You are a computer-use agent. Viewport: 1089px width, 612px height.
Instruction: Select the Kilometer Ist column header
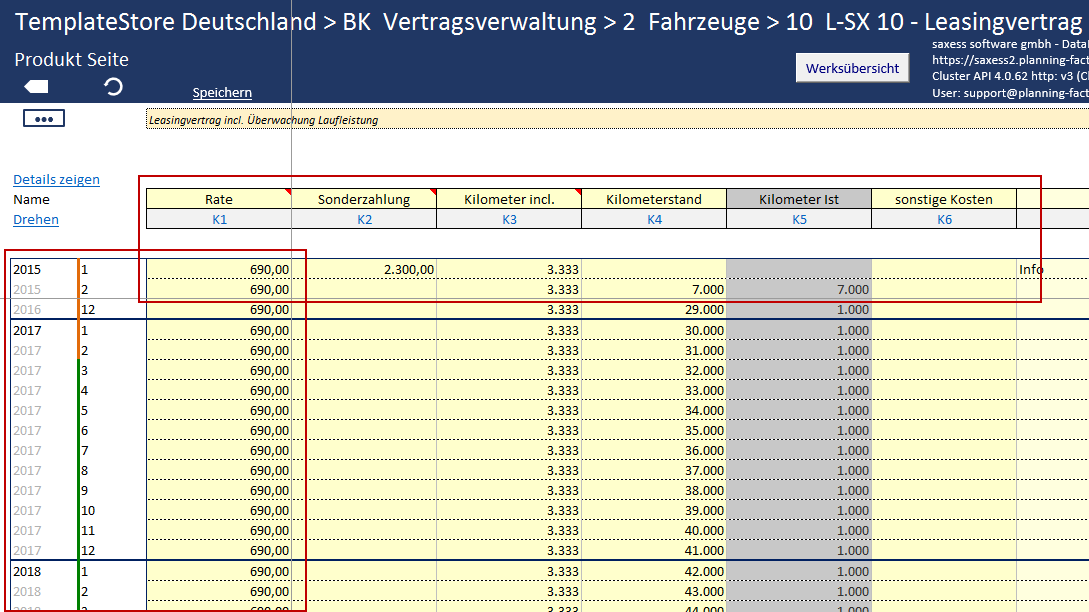pos(799,199)
